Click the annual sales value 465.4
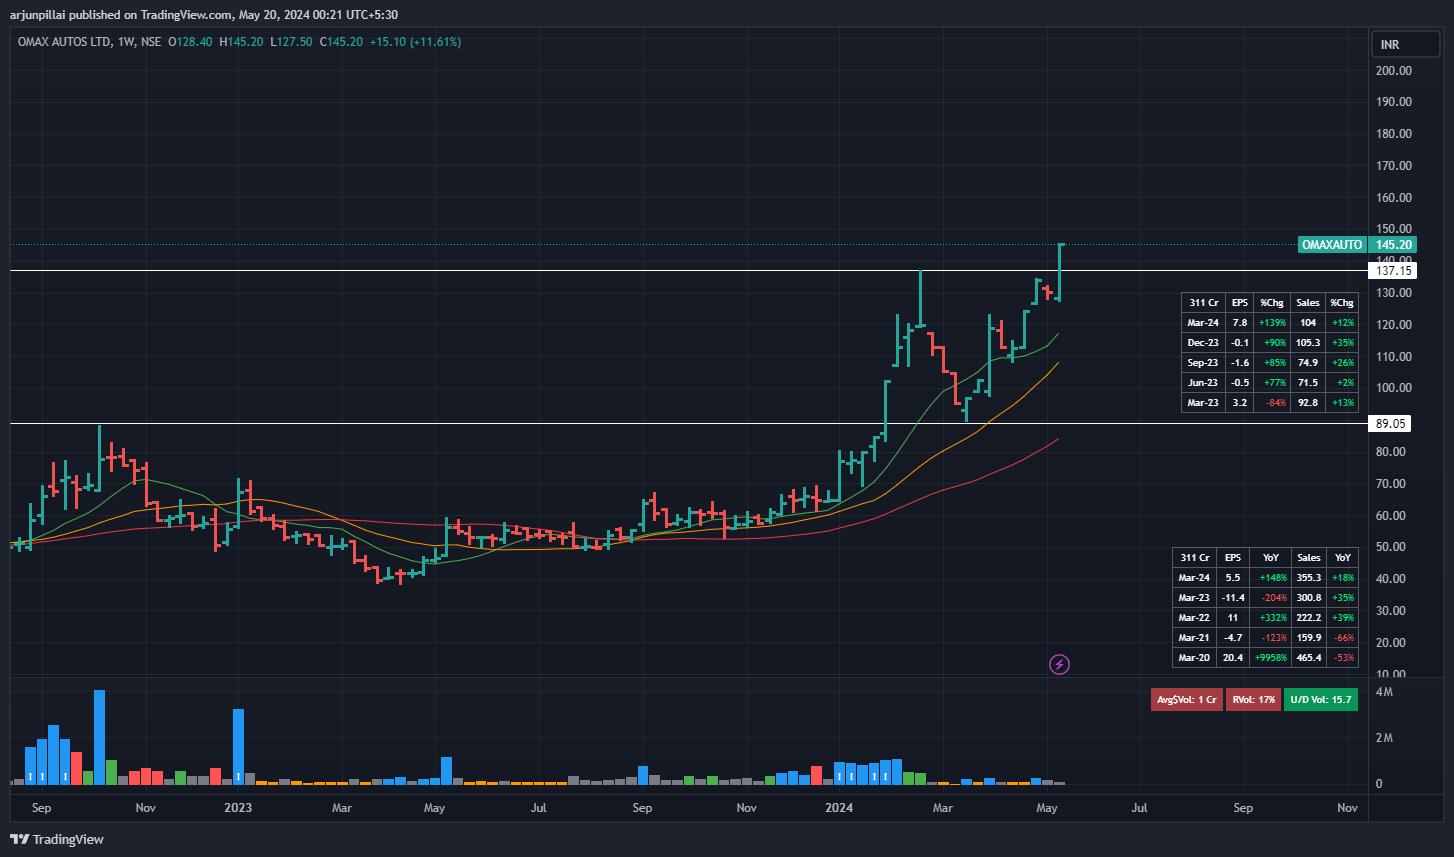1454x857 pixels. click(x=1308, y=658)
